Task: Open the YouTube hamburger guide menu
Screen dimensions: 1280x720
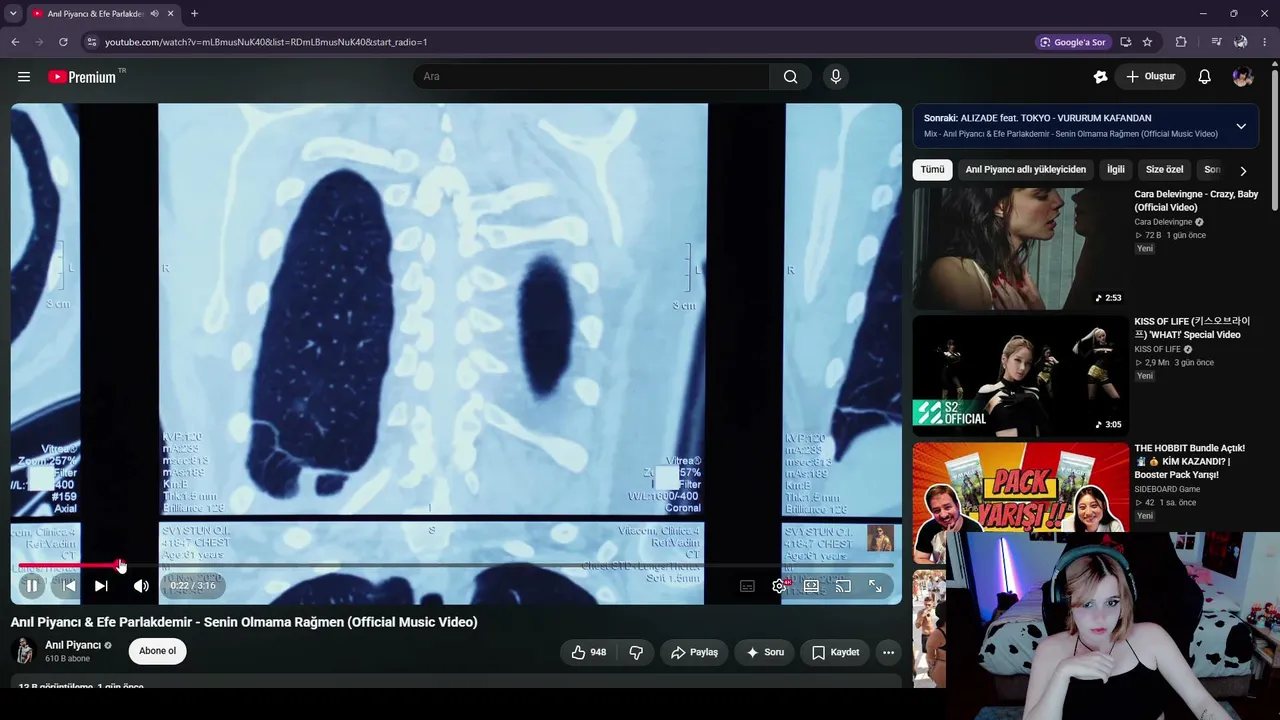Action: [x=24, y=77]
